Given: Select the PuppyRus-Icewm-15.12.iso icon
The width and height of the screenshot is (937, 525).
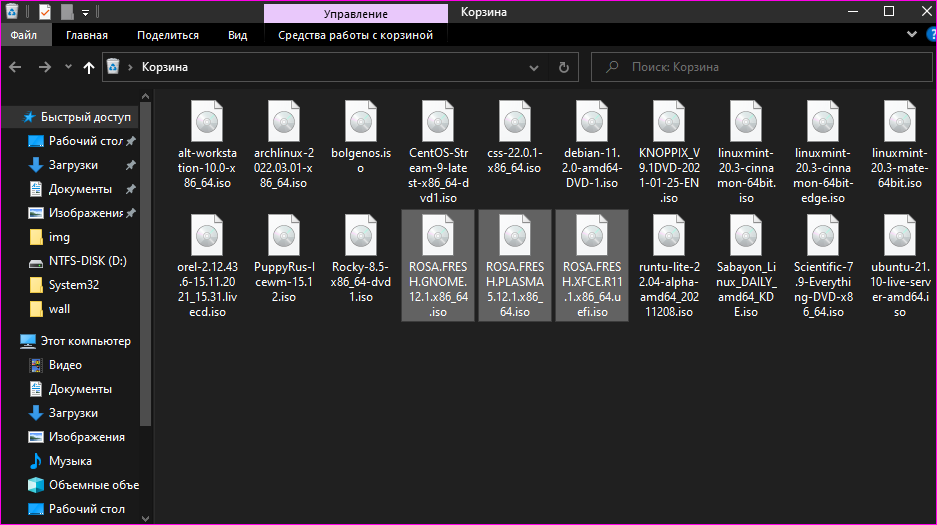Looking at the screenshot, I should (284, 235).
